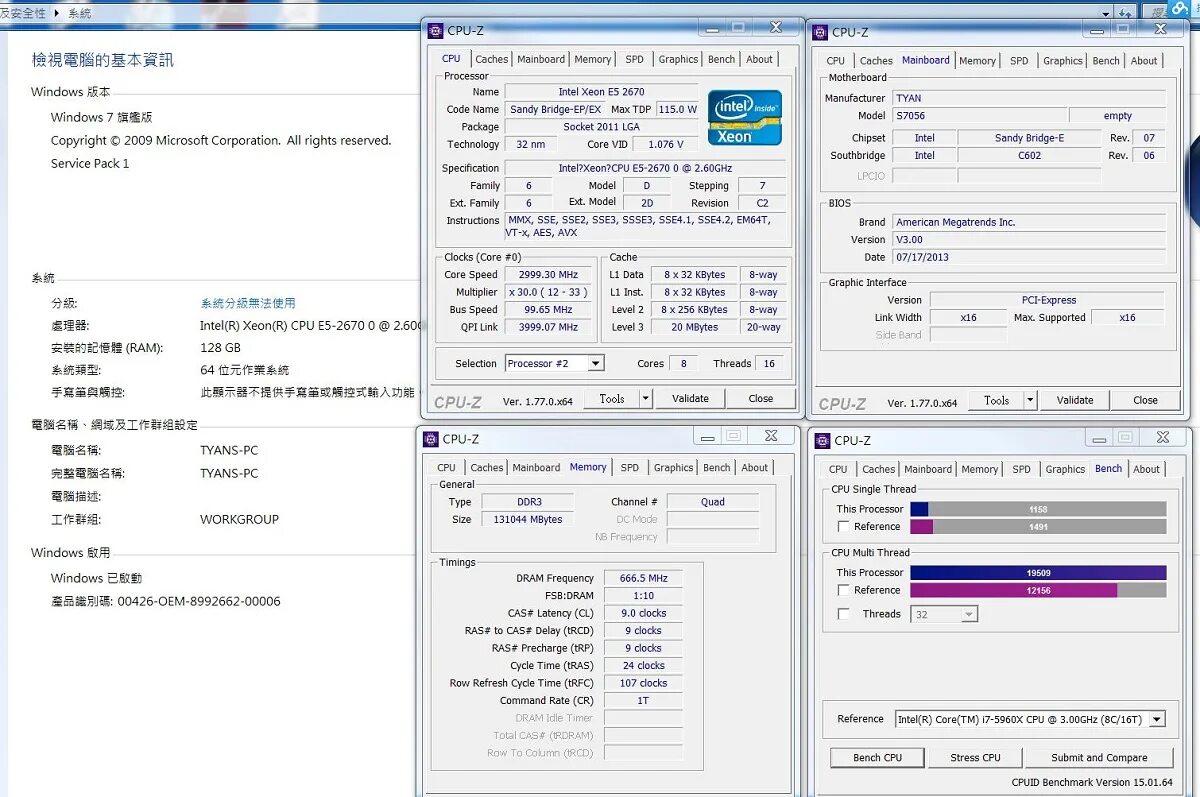Click memory Size value 131044 MBytes
This screenshot has height=797, width=1200.
tap(528, 520)
